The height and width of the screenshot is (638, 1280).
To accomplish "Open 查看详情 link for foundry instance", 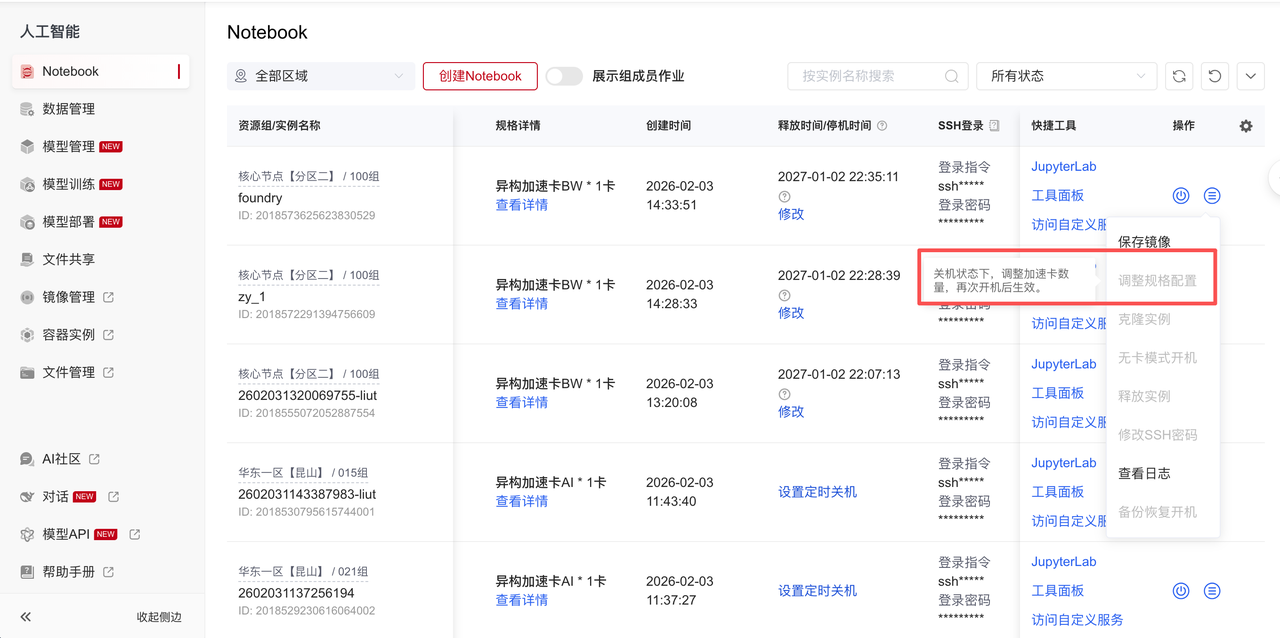I will point(522,205).
